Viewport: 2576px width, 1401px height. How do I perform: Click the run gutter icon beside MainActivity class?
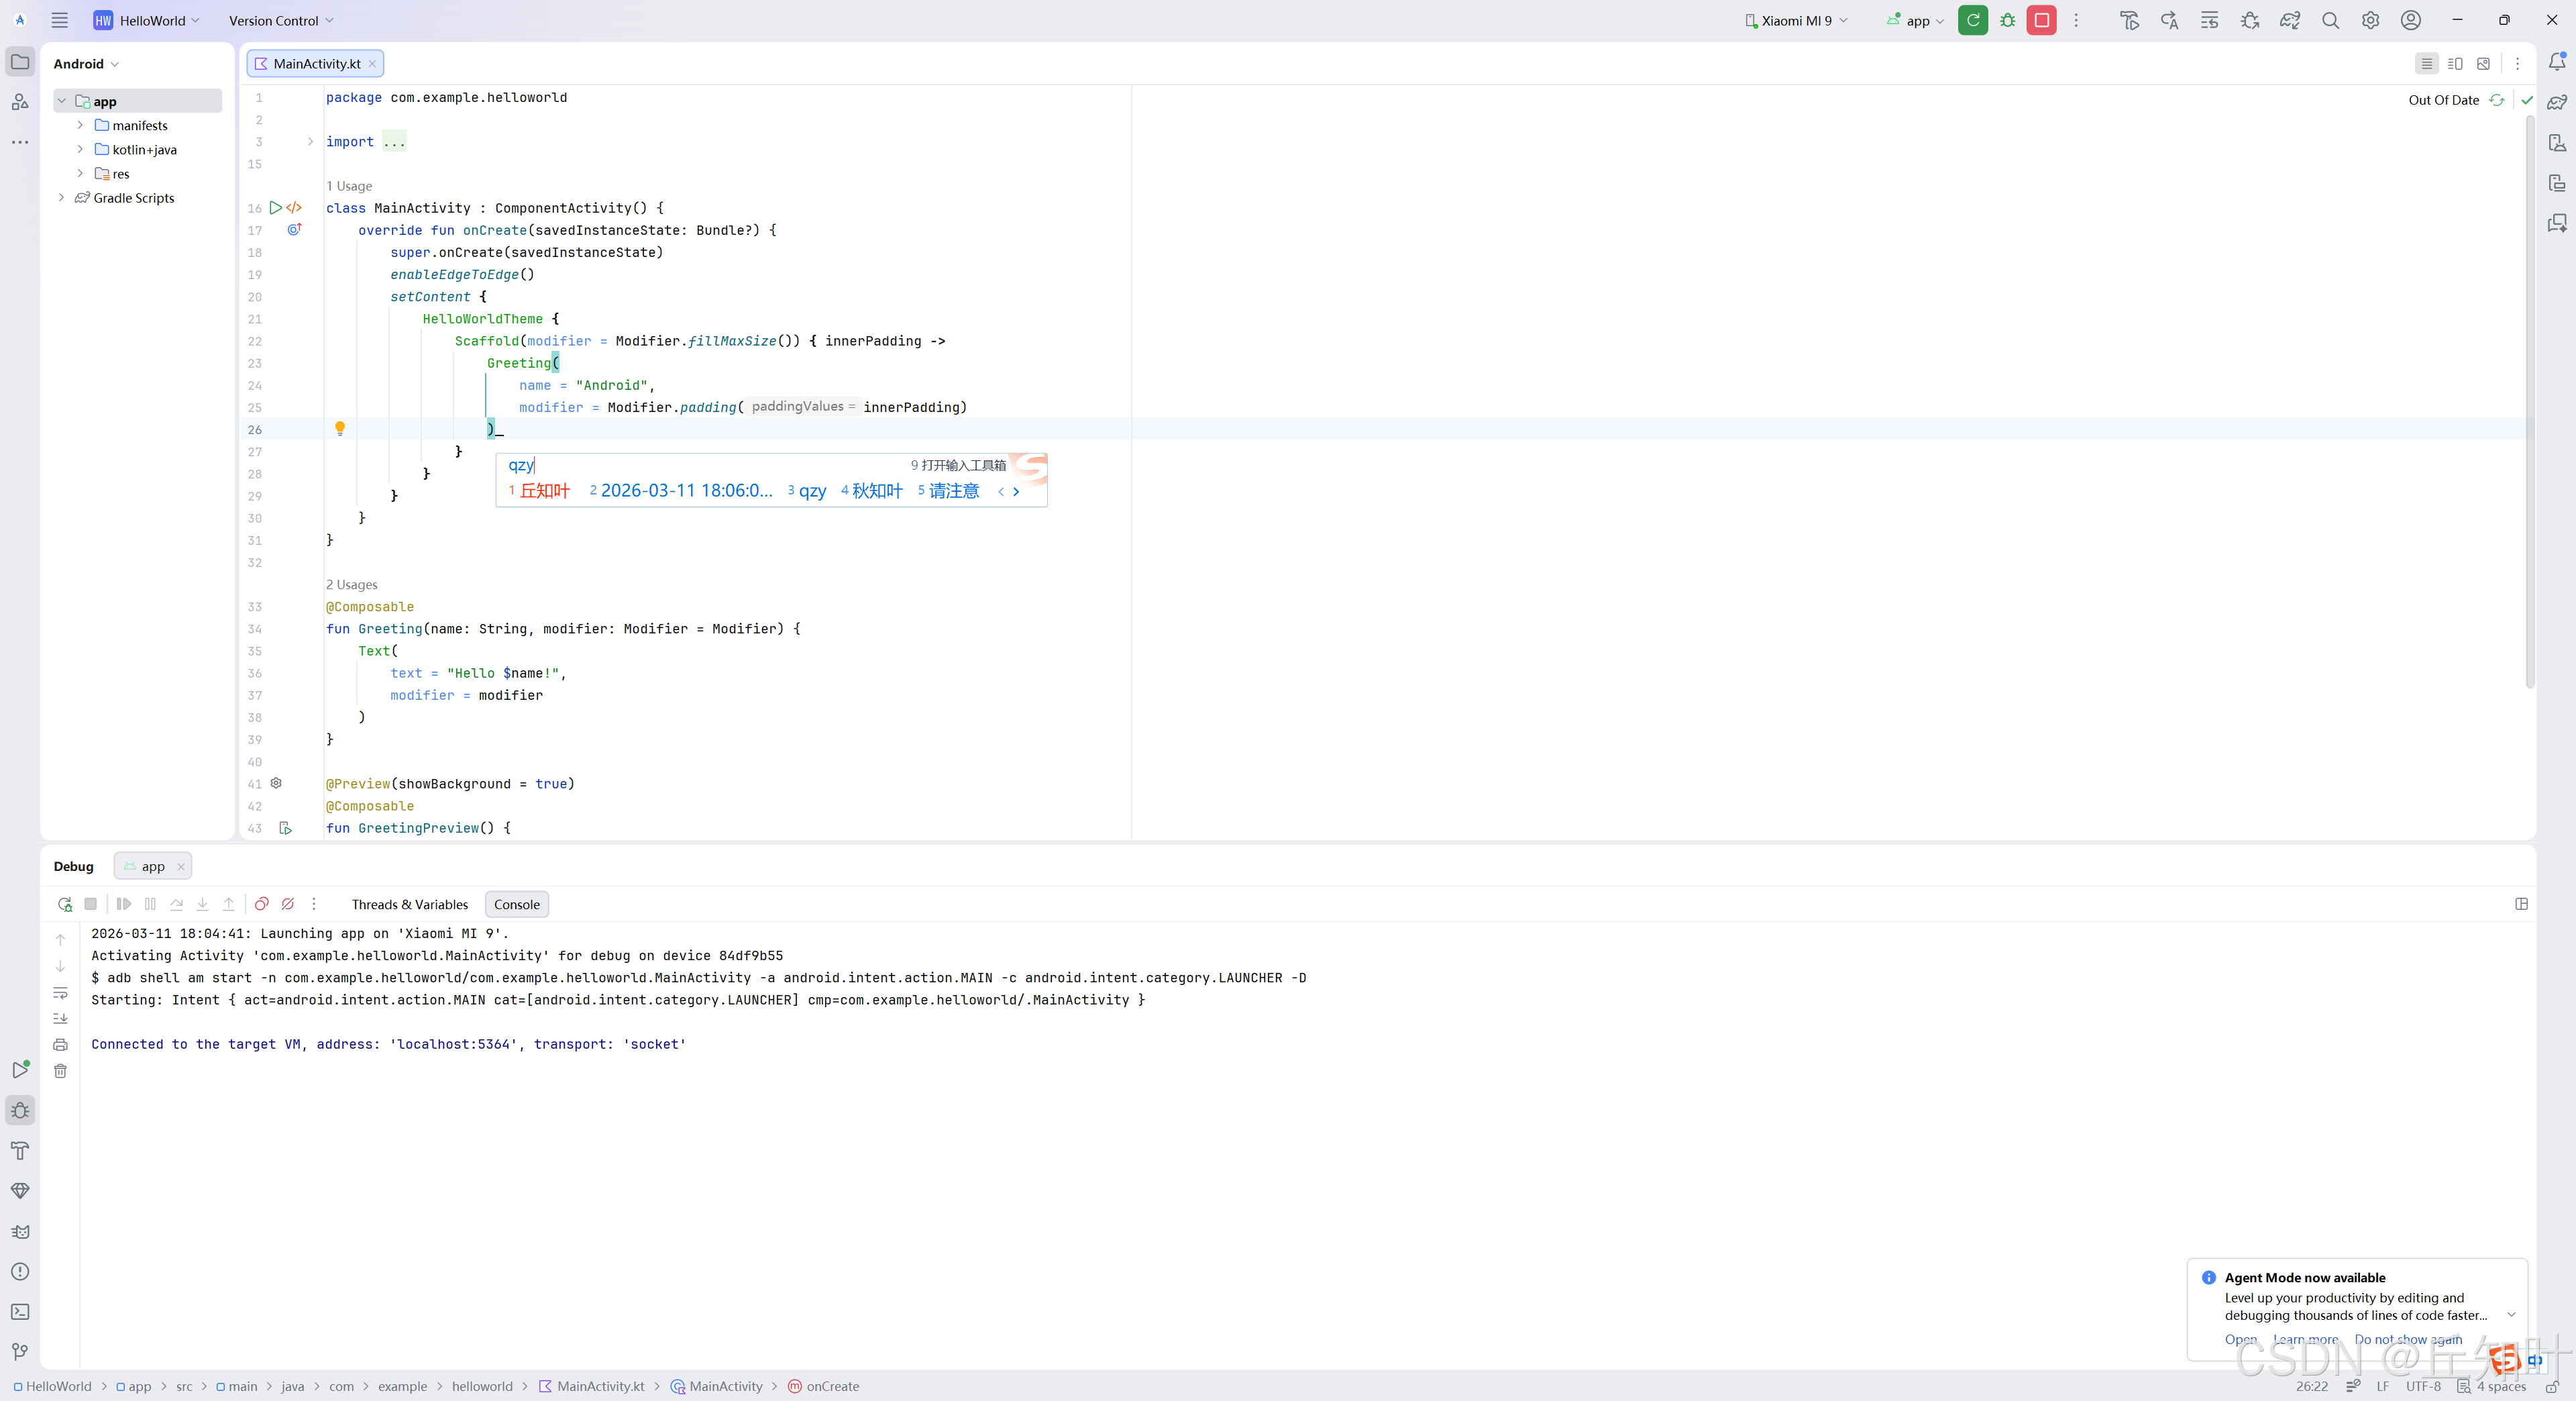click(x=275, y=208)
